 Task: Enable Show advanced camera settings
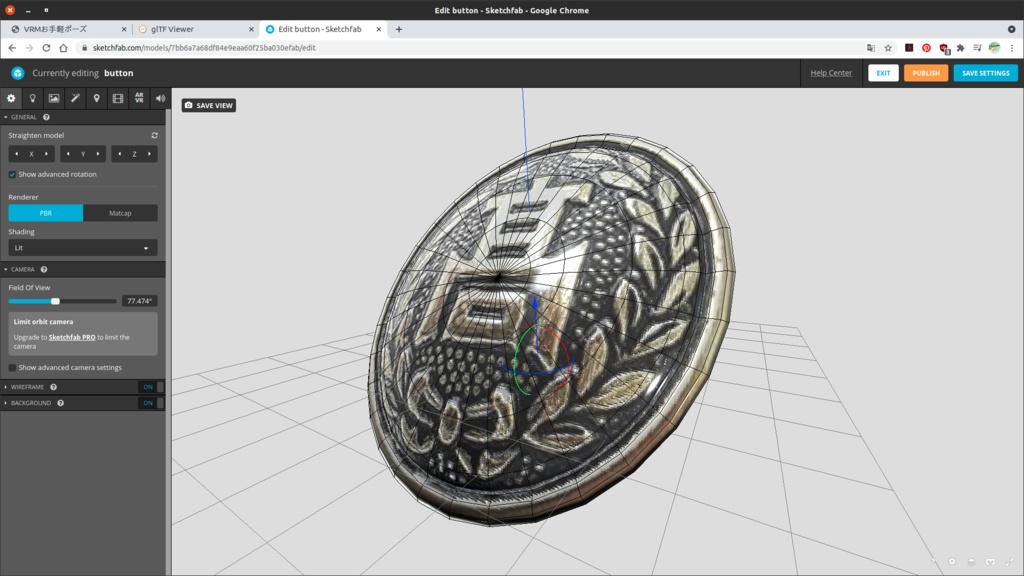(x=12, y=368)
